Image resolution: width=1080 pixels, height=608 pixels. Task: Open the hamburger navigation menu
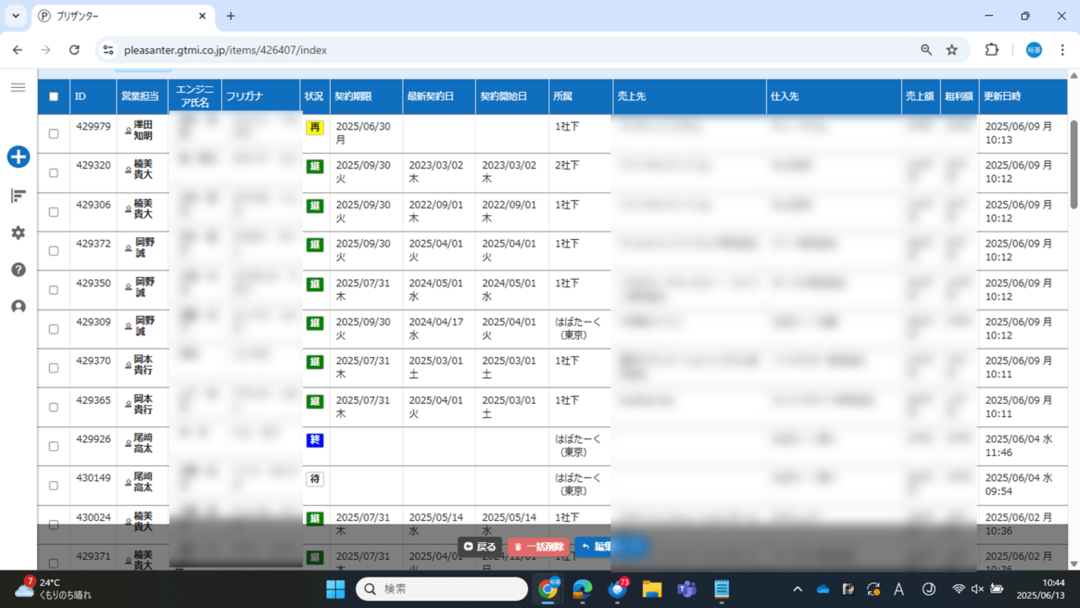[x=18, y=88]
